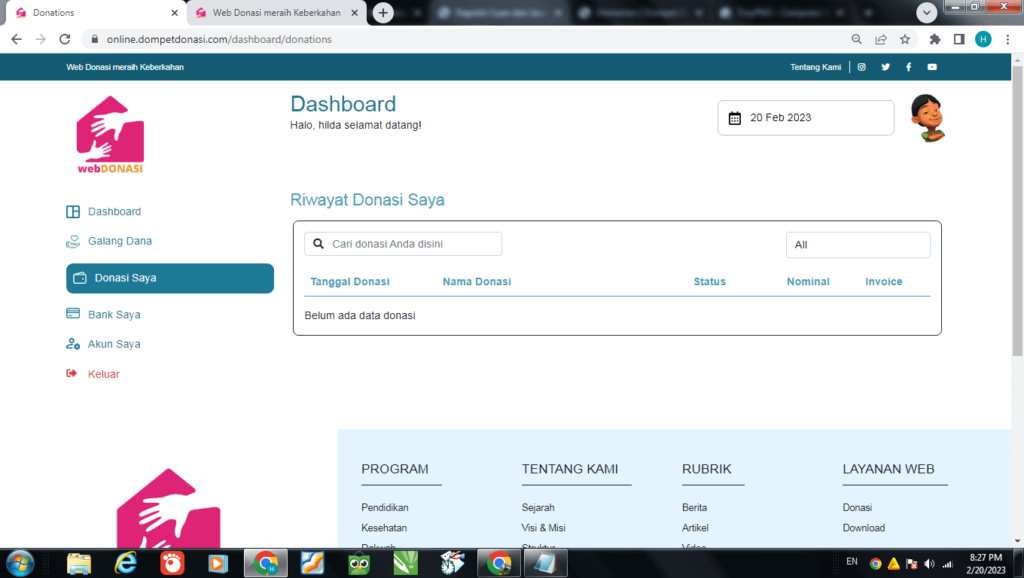Click Keluar to log out
Screen dimensions: 1024x578
pos(103,374)
